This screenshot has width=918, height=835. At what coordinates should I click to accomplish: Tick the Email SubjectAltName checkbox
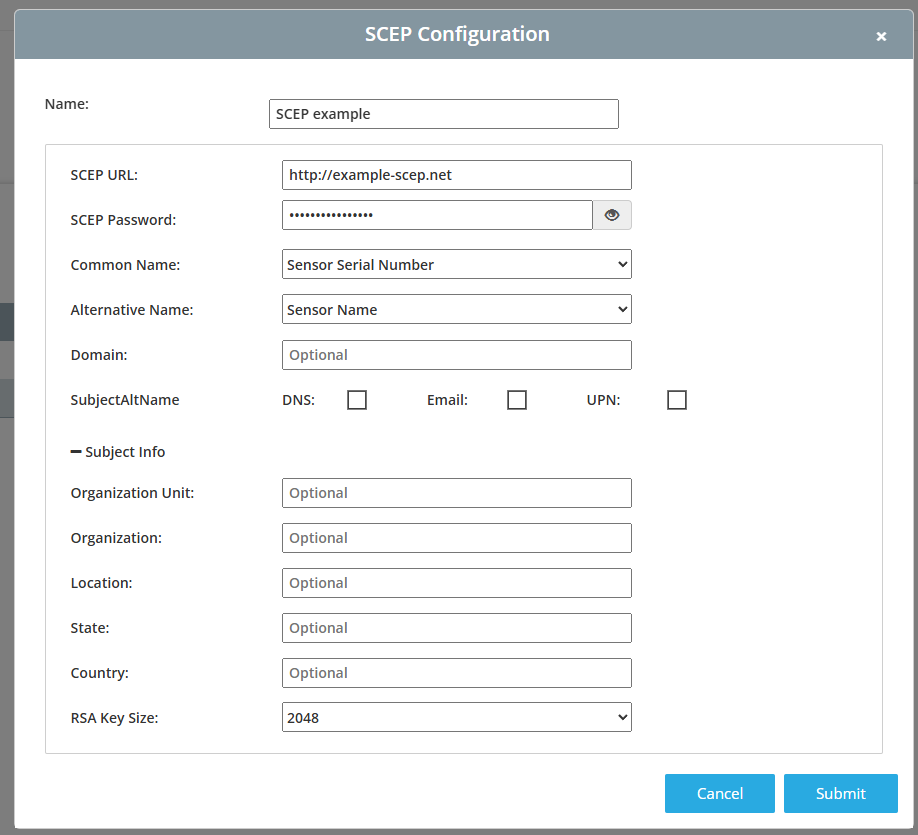pyautogui.click(x=517, y=400)
